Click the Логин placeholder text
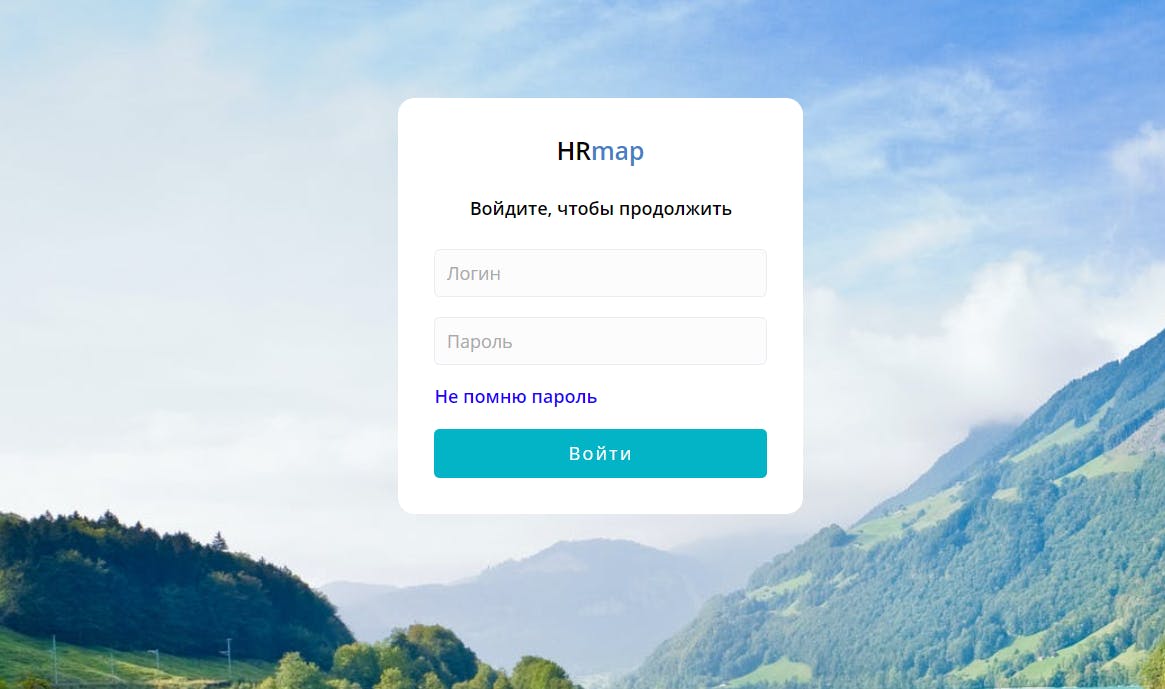The height and width of the screenshot is (689, 1165). click(473, 274)
